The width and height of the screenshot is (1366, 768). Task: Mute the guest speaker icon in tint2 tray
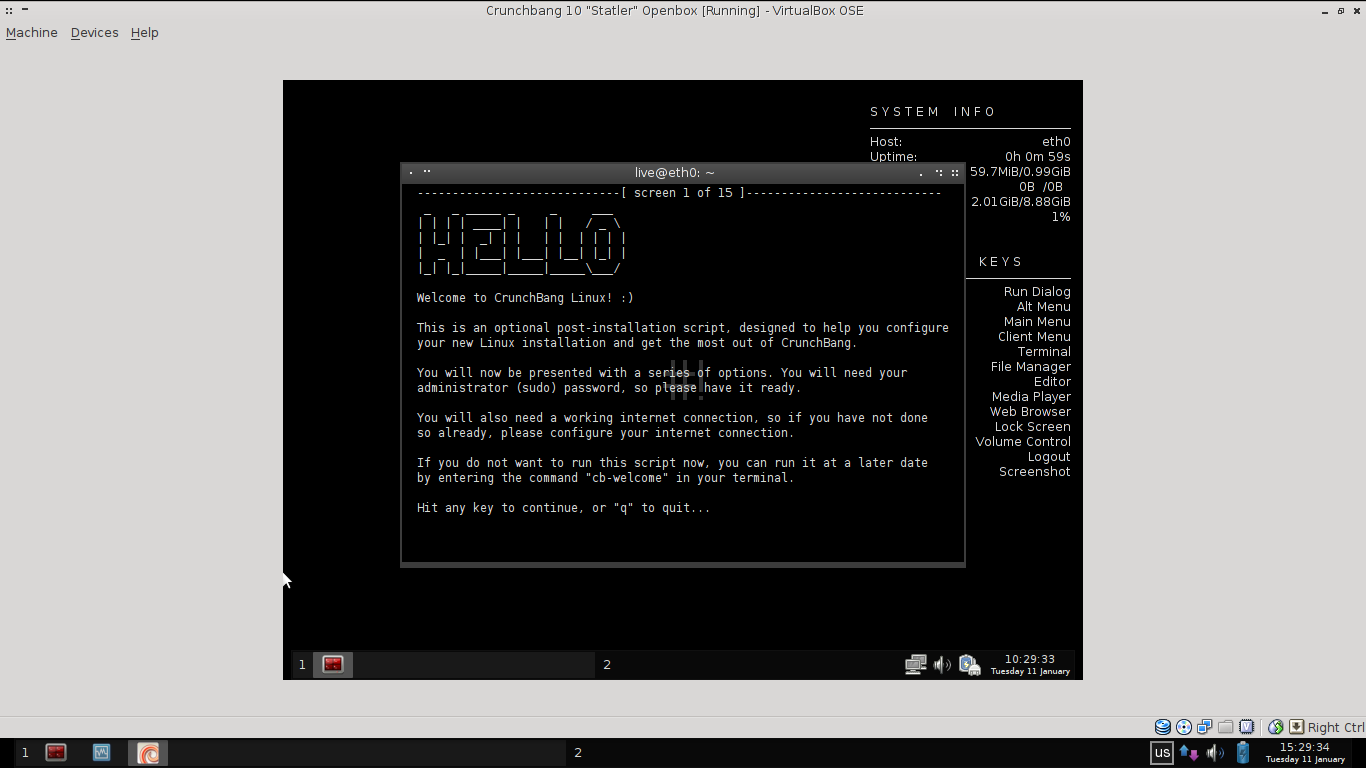pos(942,664)
